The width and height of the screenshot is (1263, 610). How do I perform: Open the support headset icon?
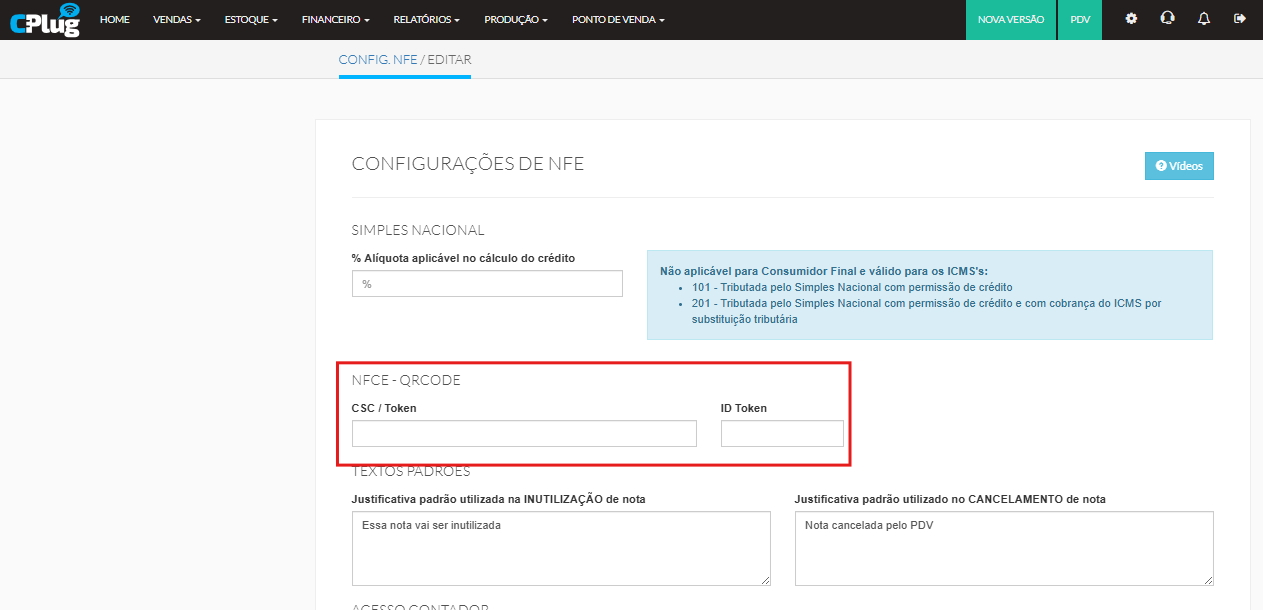click(1167, 19)
